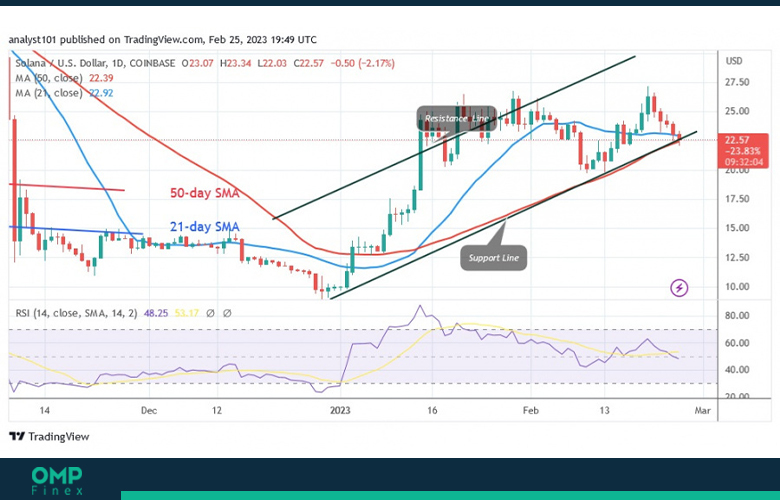Image resolution: width=780 pixels, height=500 pixels.
Task: Click the '50-day SMA' red annotation text
Action: (x=204, y=193)
